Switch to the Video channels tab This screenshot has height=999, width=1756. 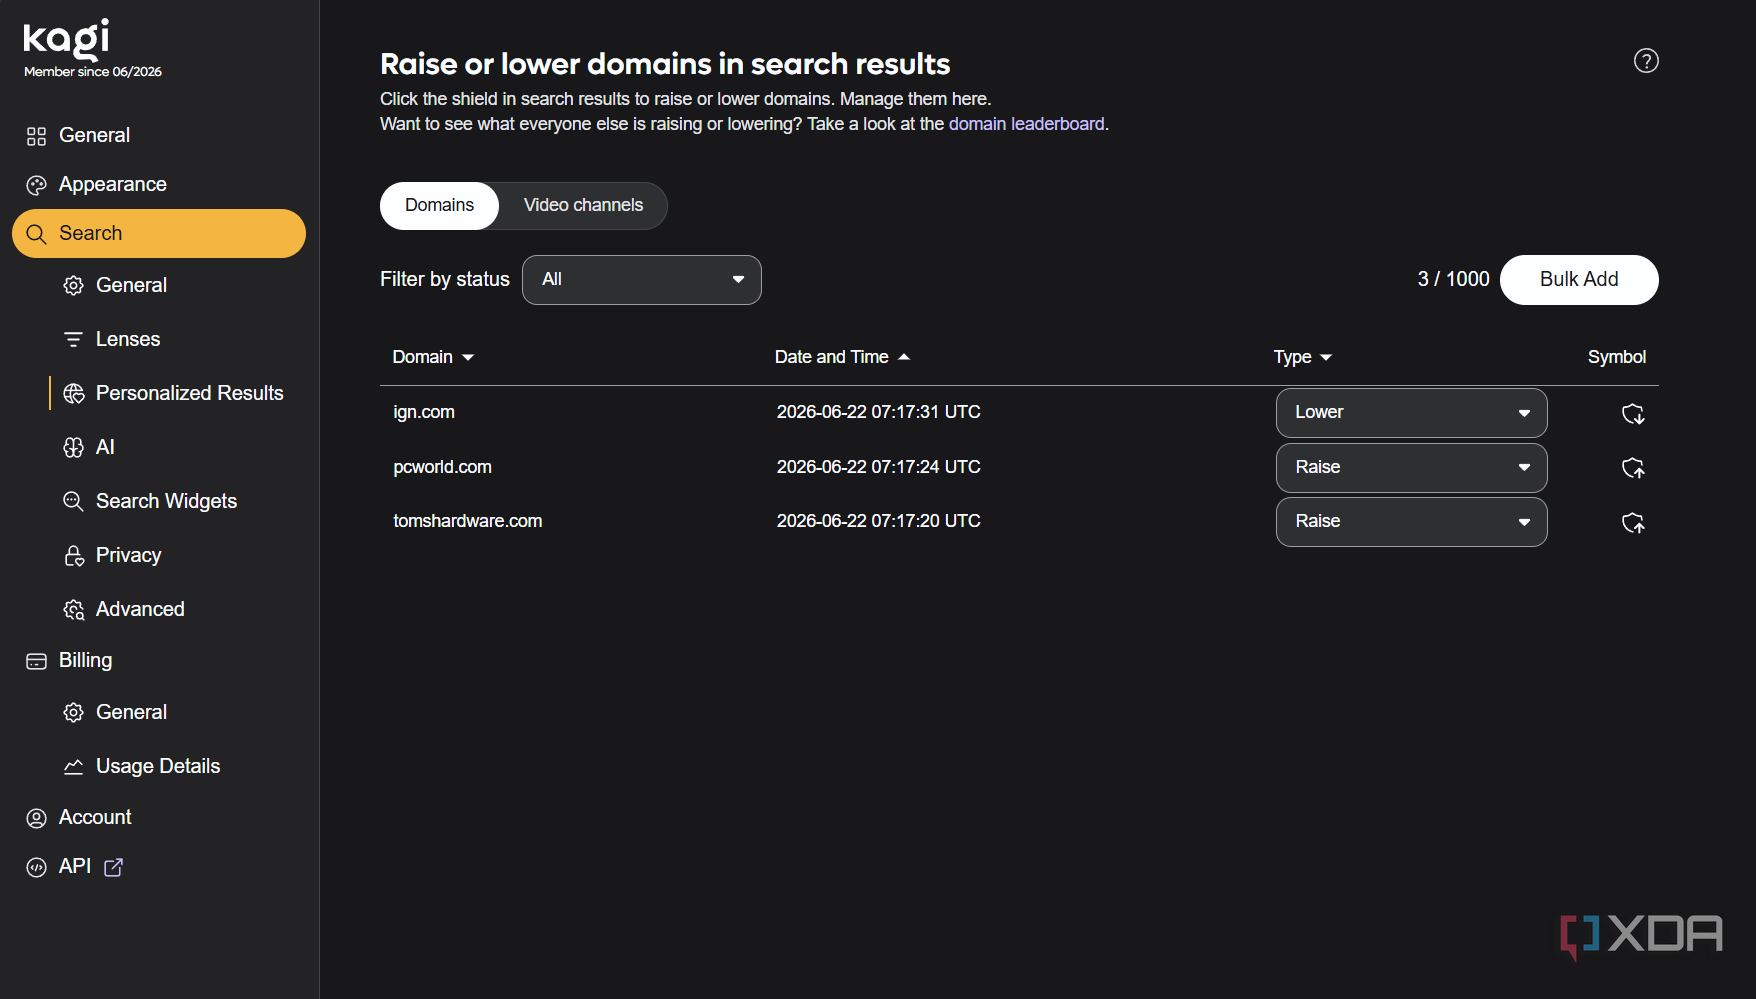pos(583,205)
